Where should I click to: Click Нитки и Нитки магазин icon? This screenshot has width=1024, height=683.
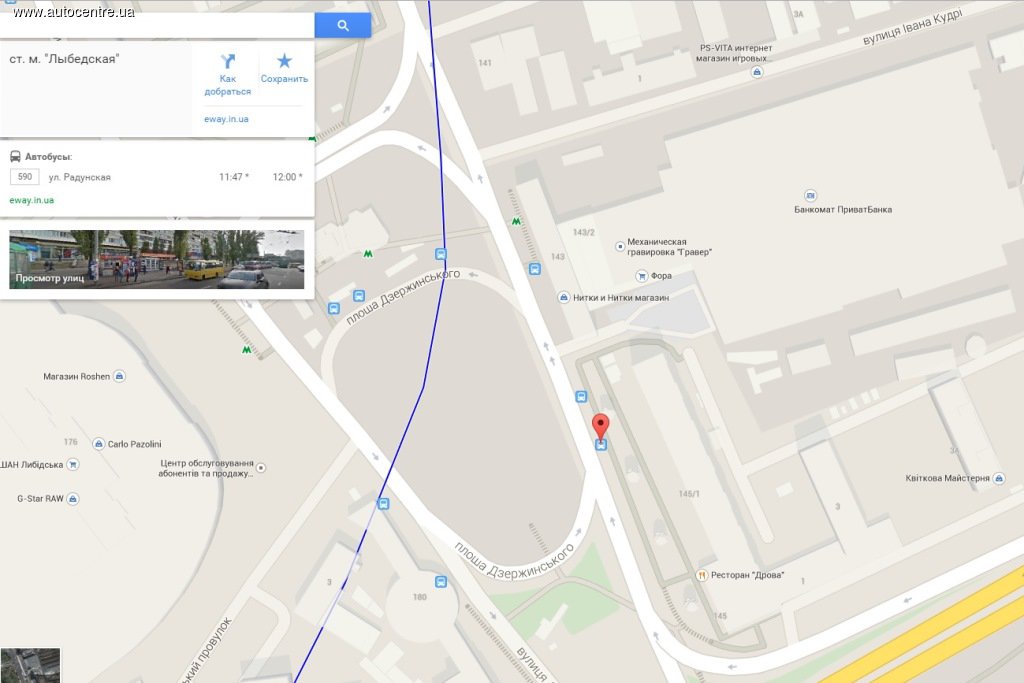coord(564,298)
